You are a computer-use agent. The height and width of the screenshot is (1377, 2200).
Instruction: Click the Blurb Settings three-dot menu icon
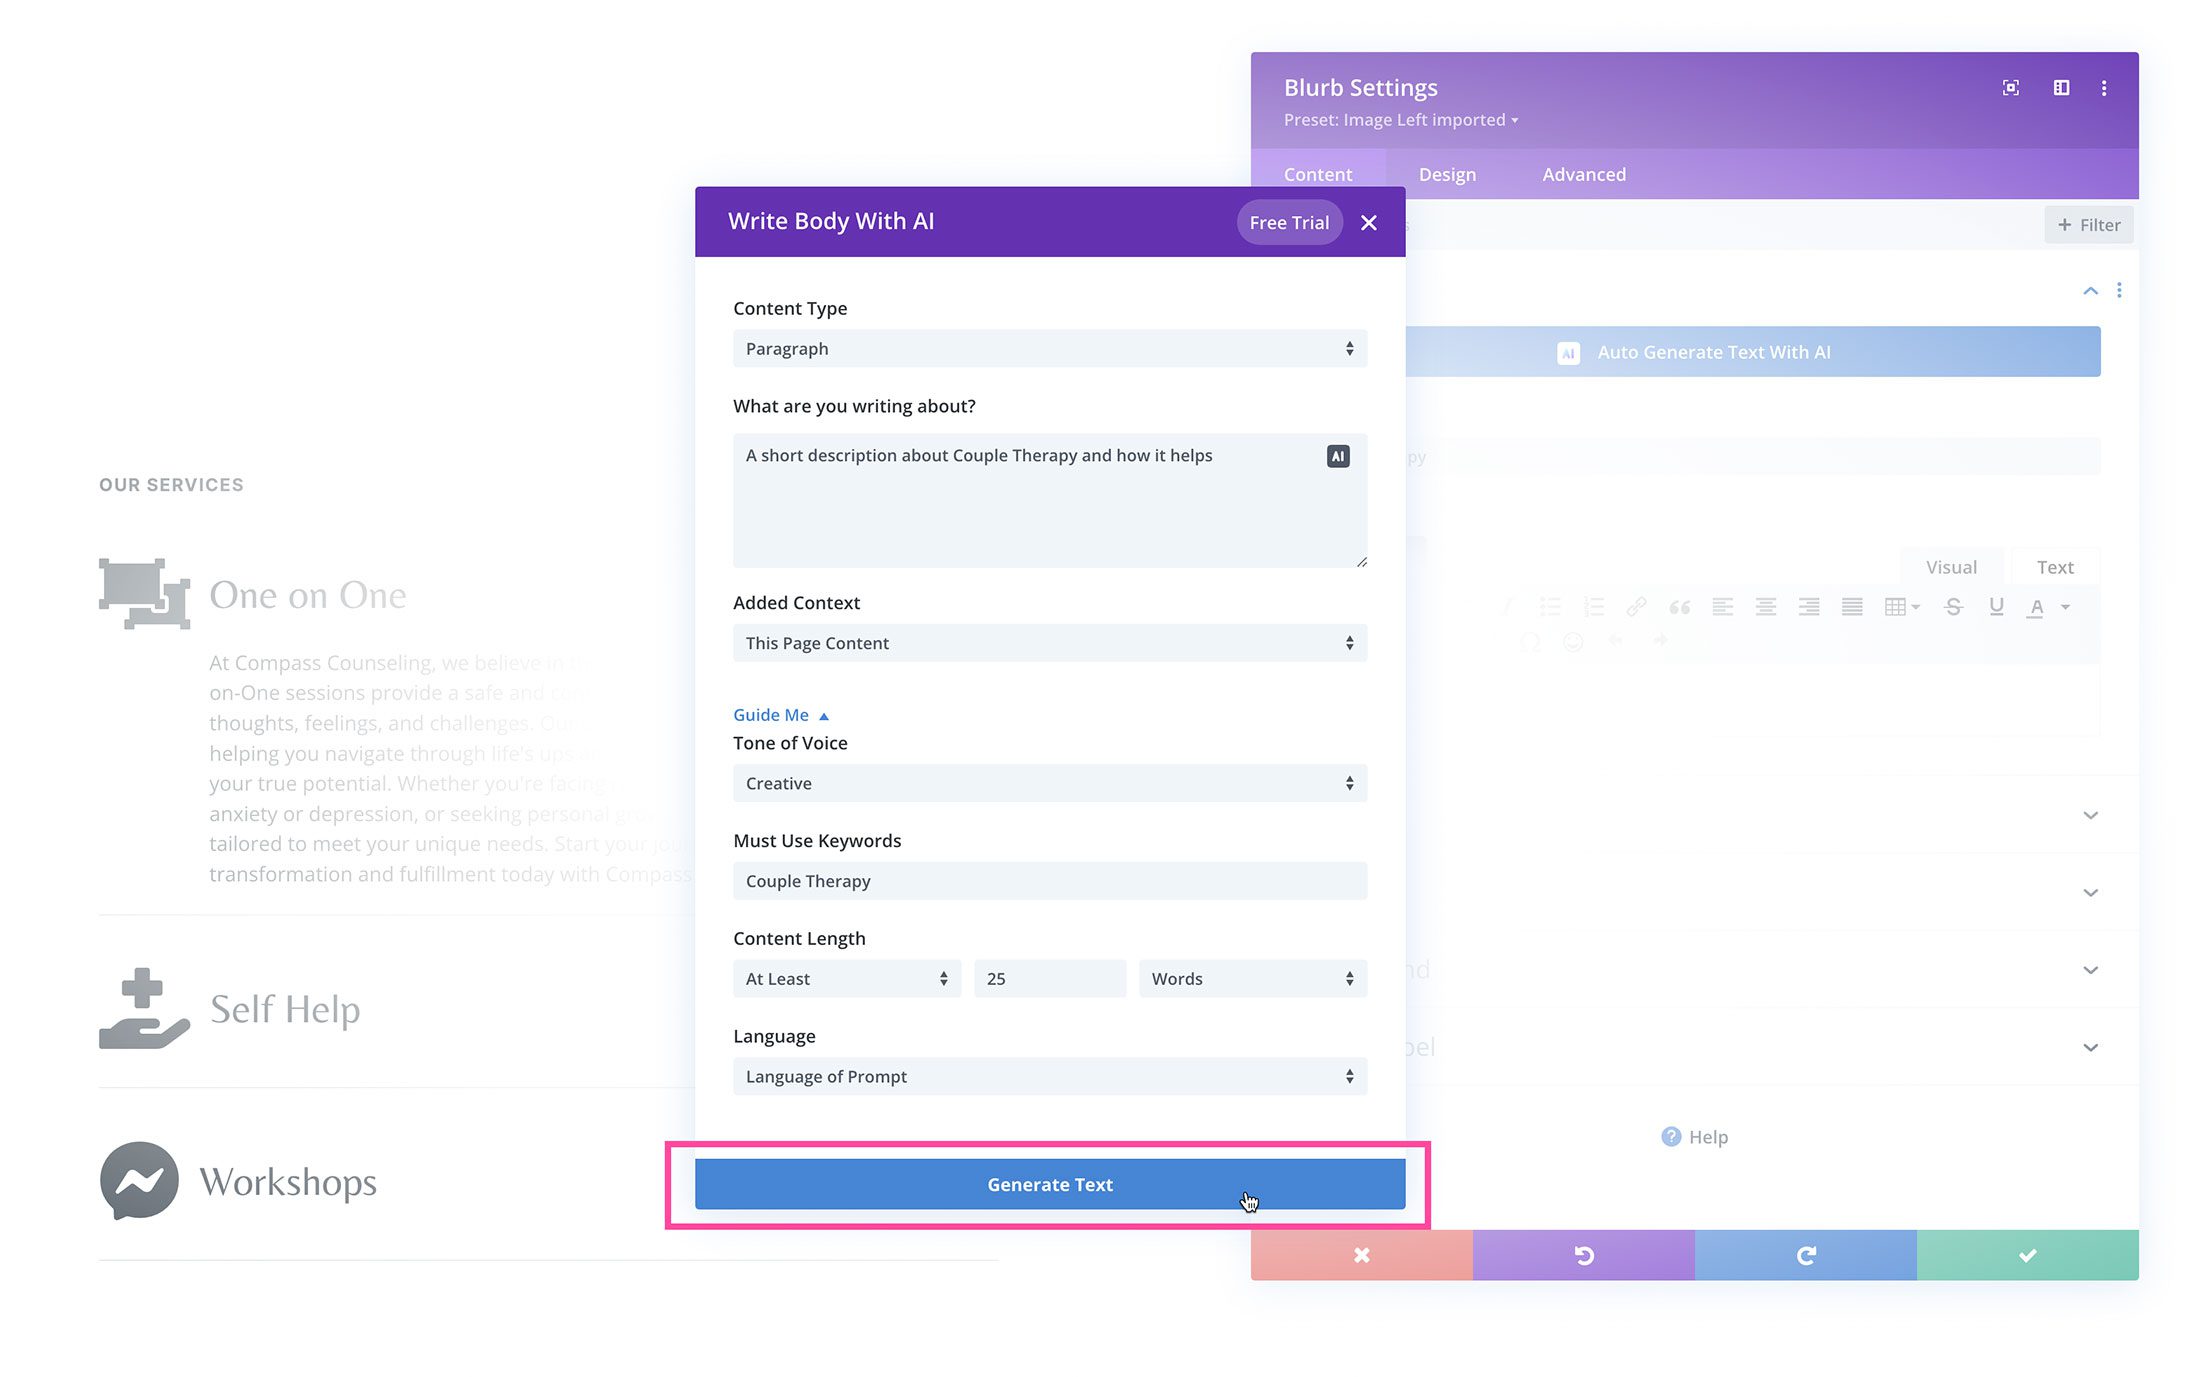2106,87
